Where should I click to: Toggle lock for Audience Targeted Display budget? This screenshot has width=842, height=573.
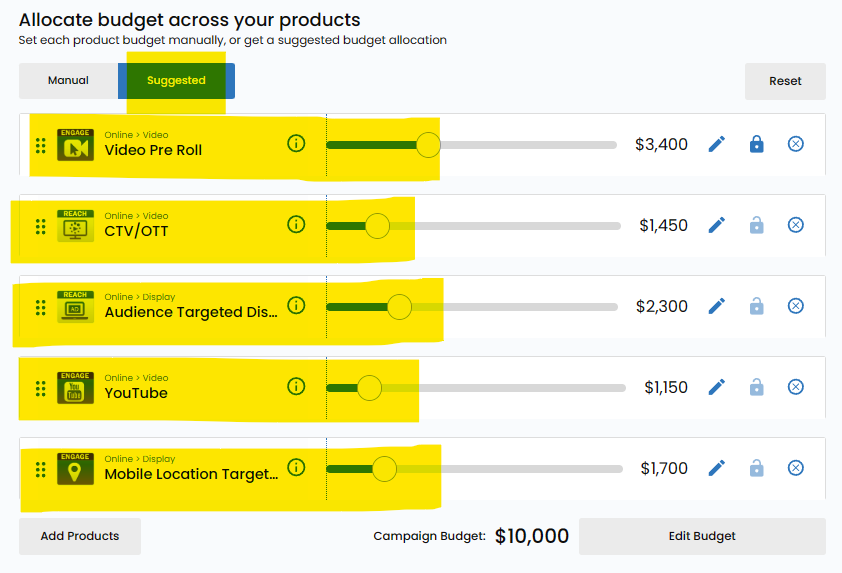pos(756,306)
